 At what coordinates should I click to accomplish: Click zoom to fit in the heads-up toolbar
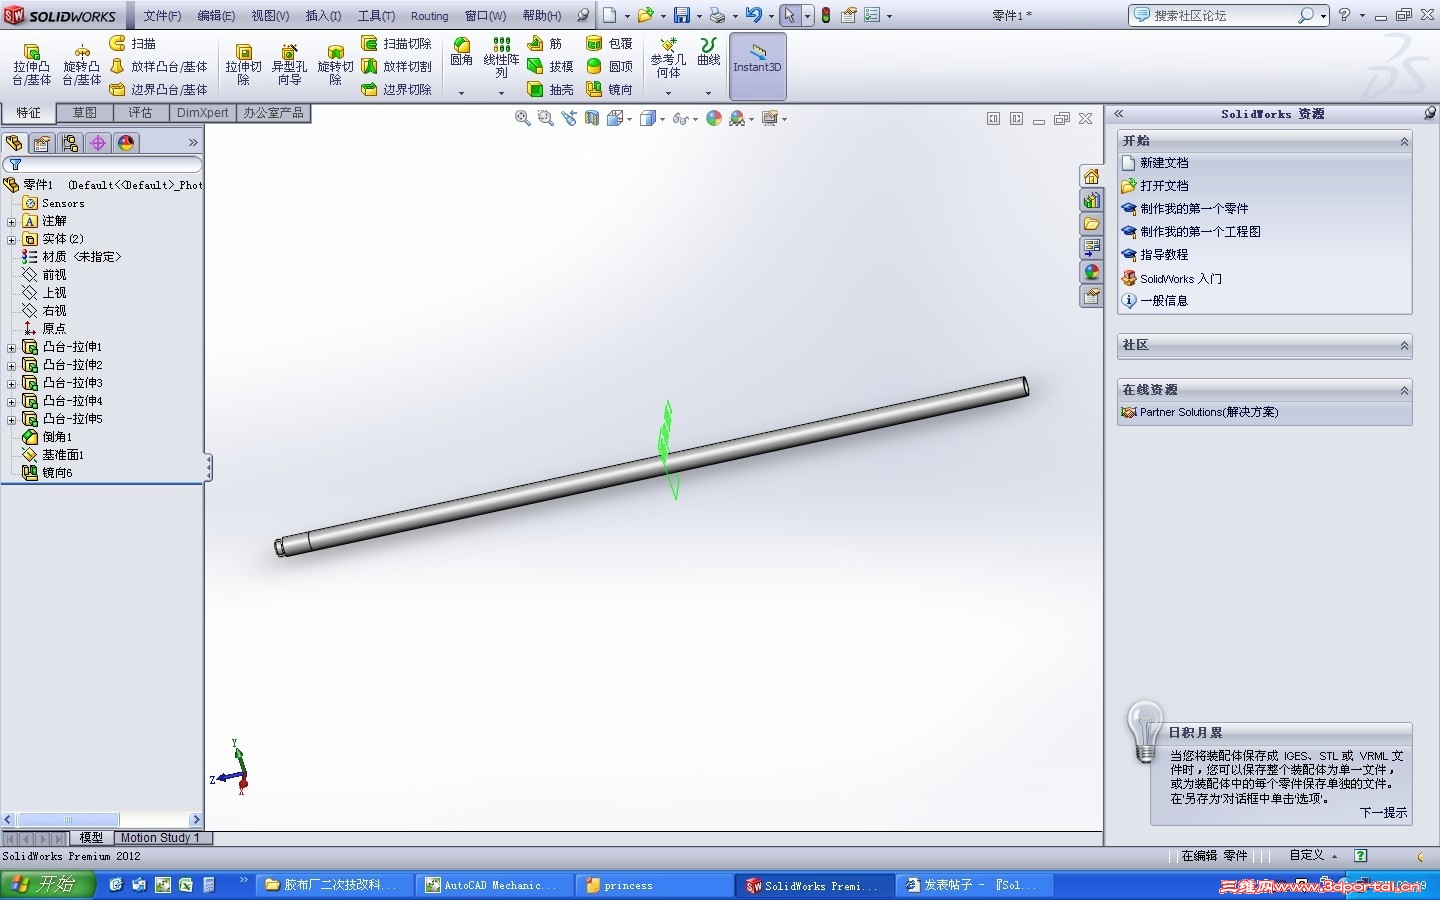click(522, 118)
